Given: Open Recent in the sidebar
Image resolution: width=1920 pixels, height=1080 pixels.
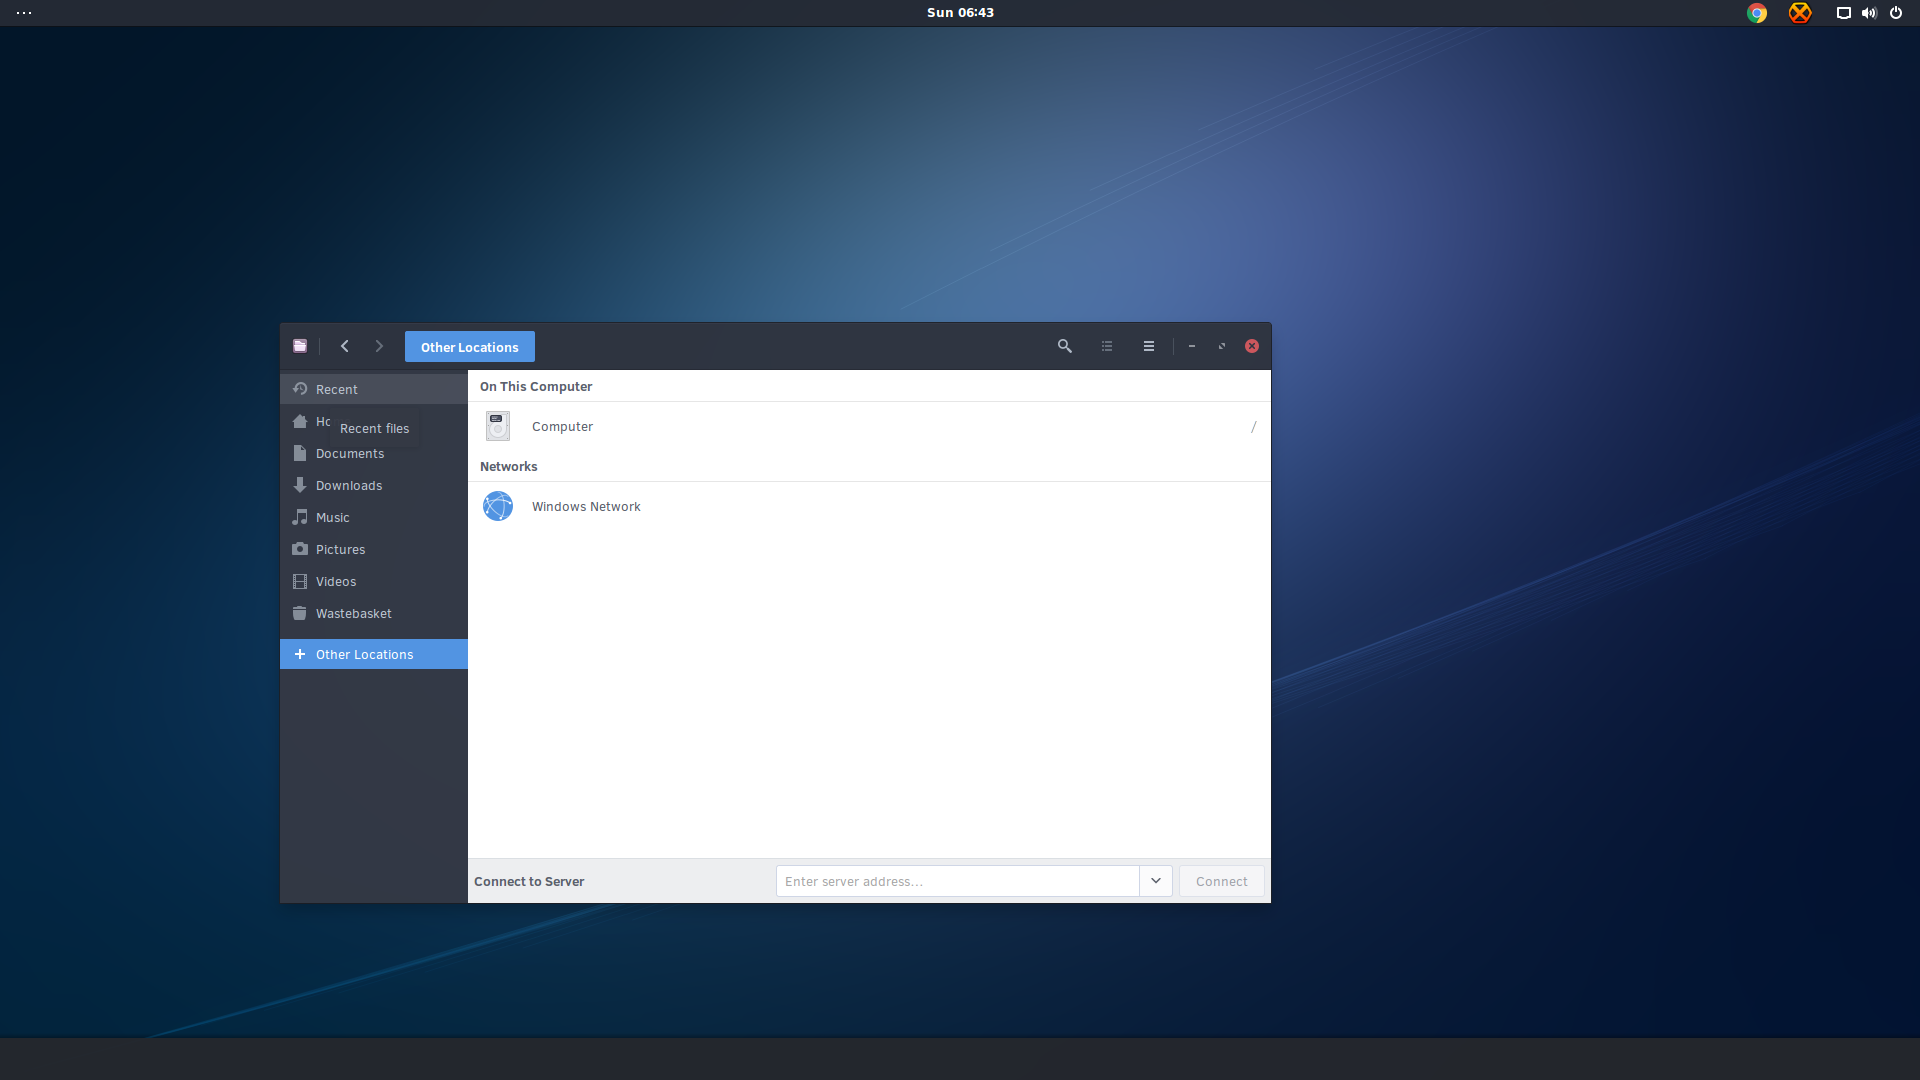Looking at the screenshot, I should pyautogui.click(x=374, y=389).
